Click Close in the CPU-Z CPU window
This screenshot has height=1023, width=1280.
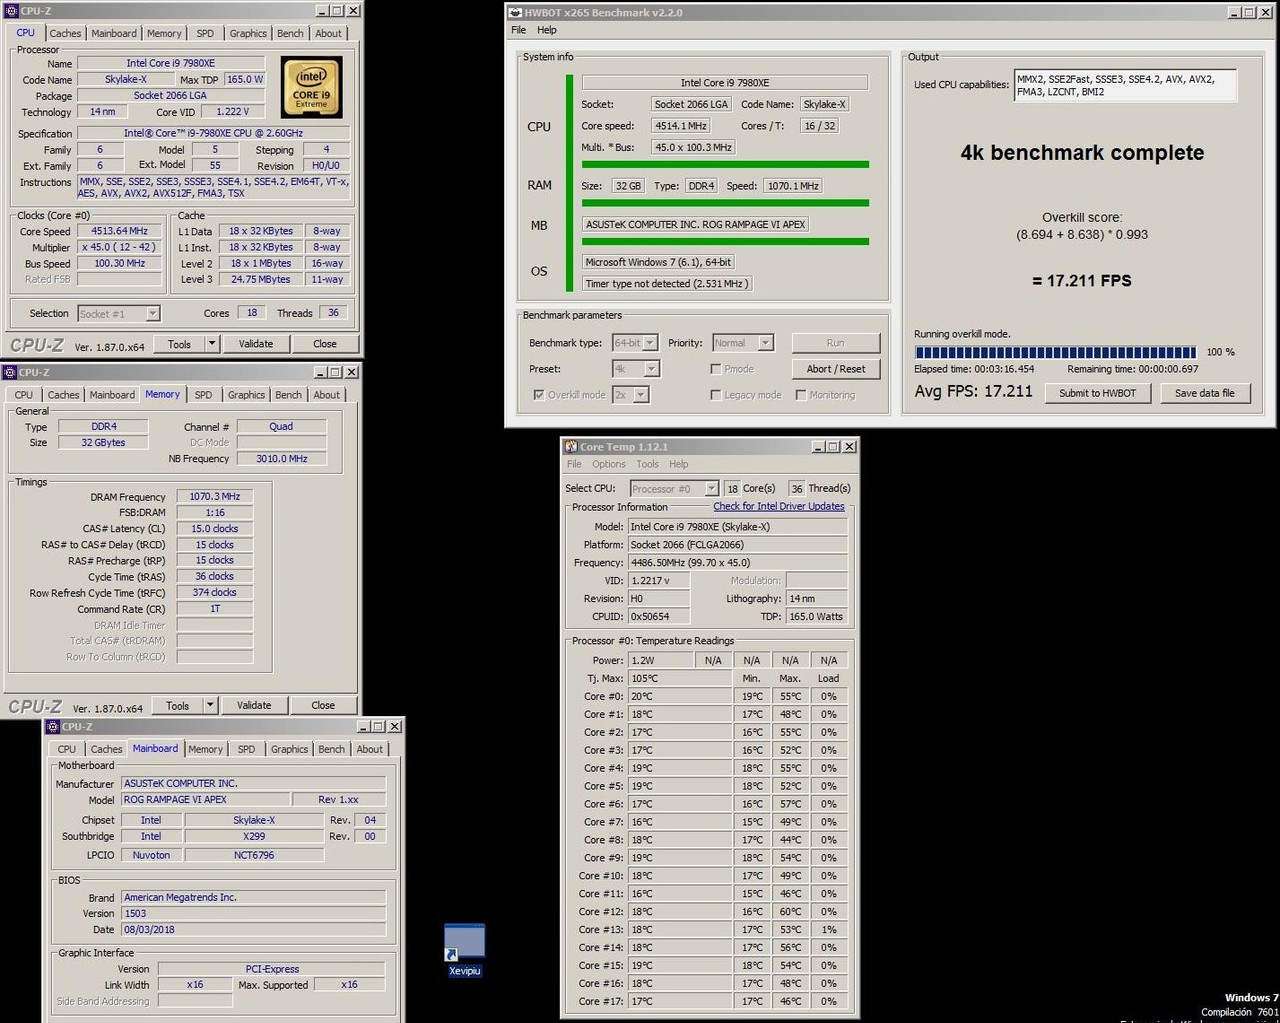(325, 344)
